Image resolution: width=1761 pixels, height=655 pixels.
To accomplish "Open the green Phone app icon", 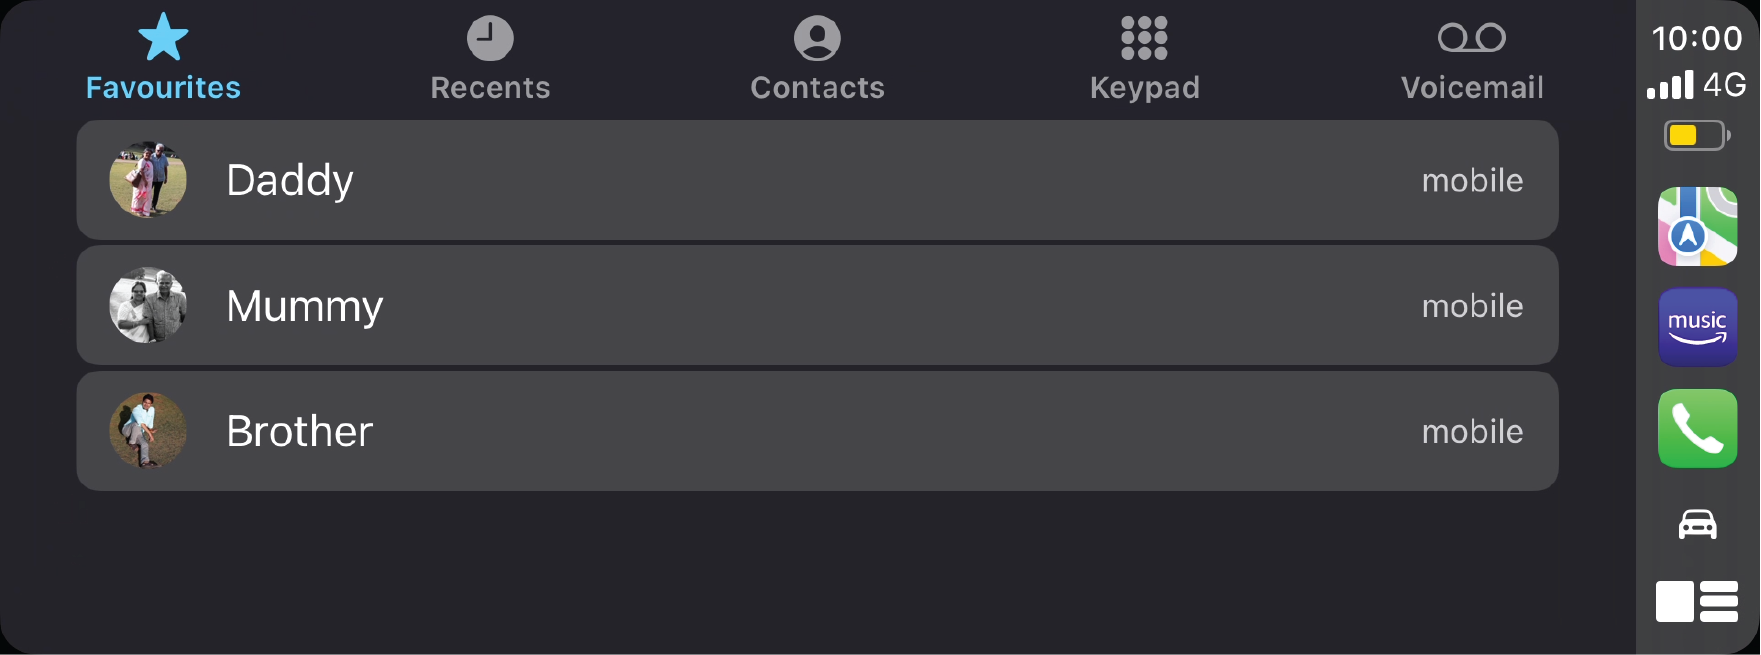I will point(1697,428).
